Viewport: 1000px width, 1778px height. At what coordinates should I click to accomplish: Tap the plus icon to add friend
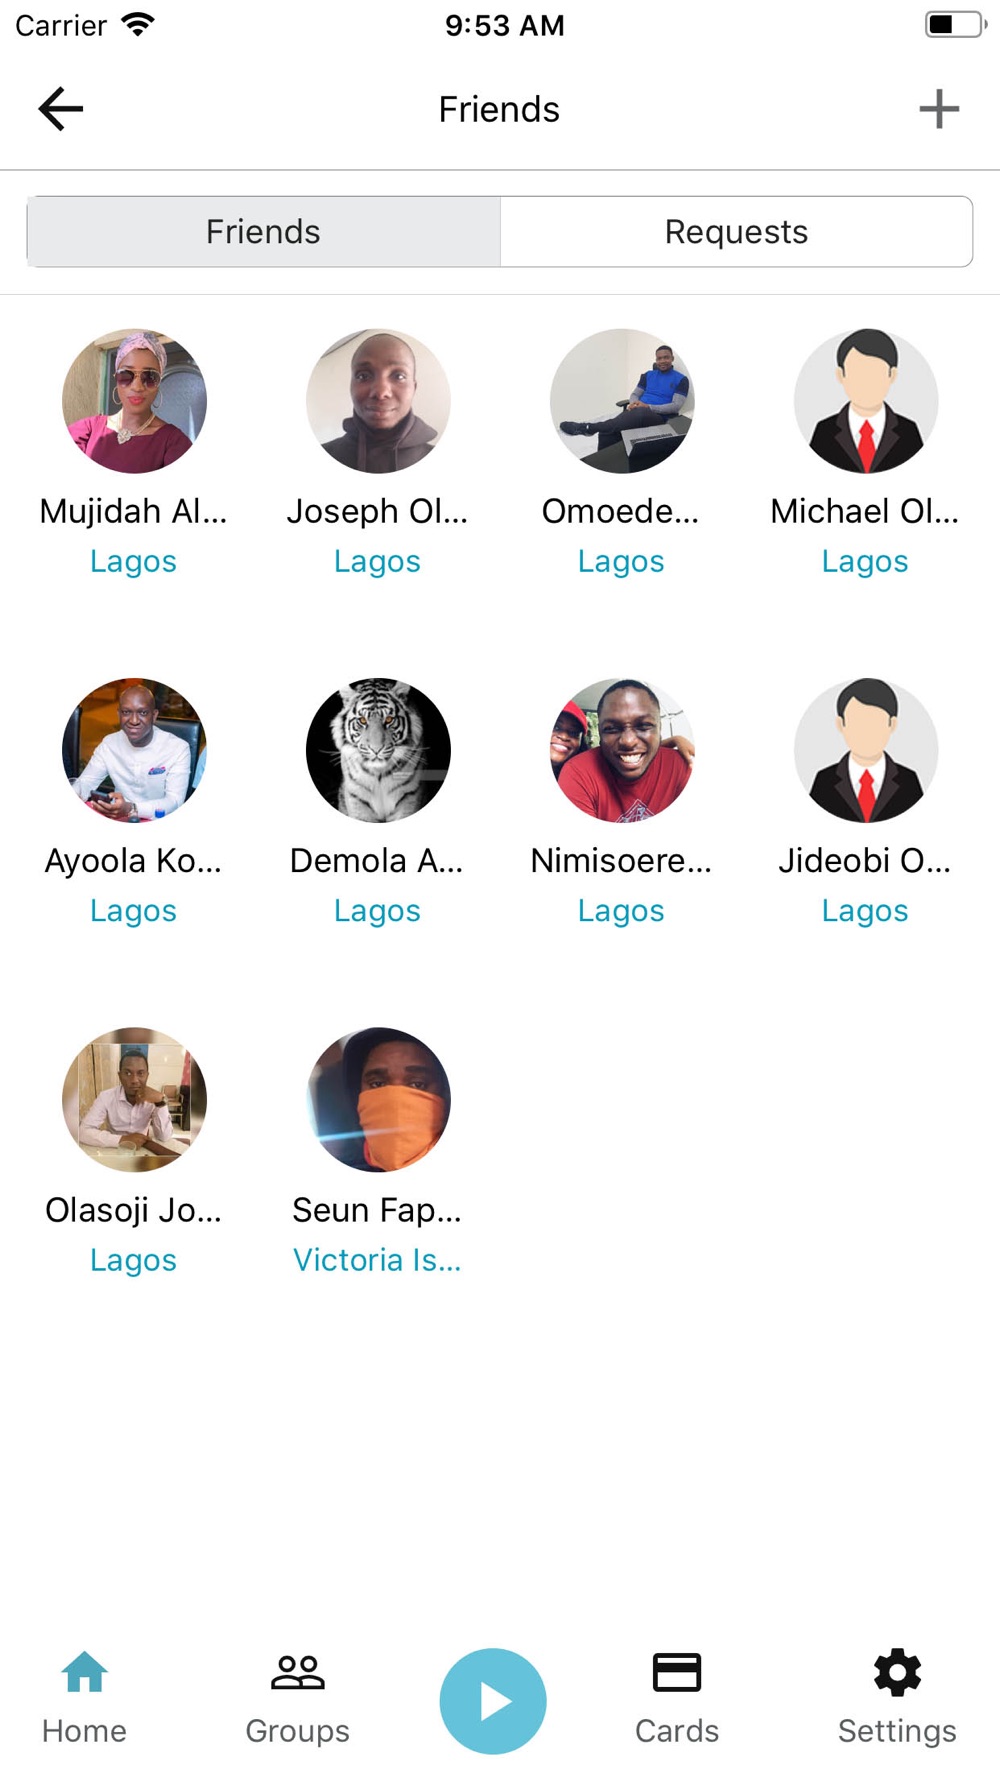coord(939,109)
